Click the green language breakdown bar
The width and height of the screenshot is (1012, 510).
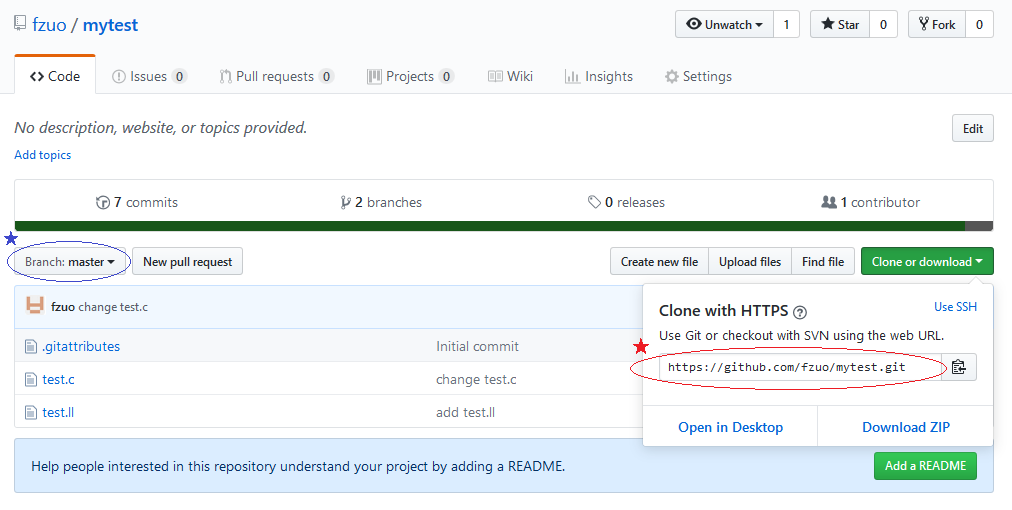[x=490, y=226]
